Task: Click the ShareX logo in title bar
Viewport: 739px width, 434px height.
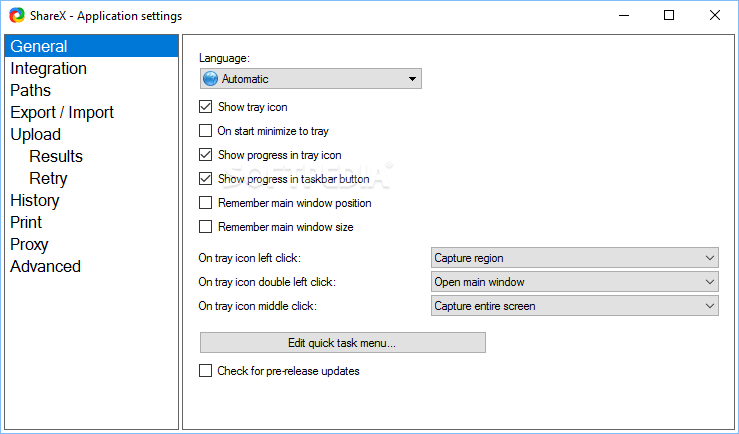Action: (x=17, y=15)
